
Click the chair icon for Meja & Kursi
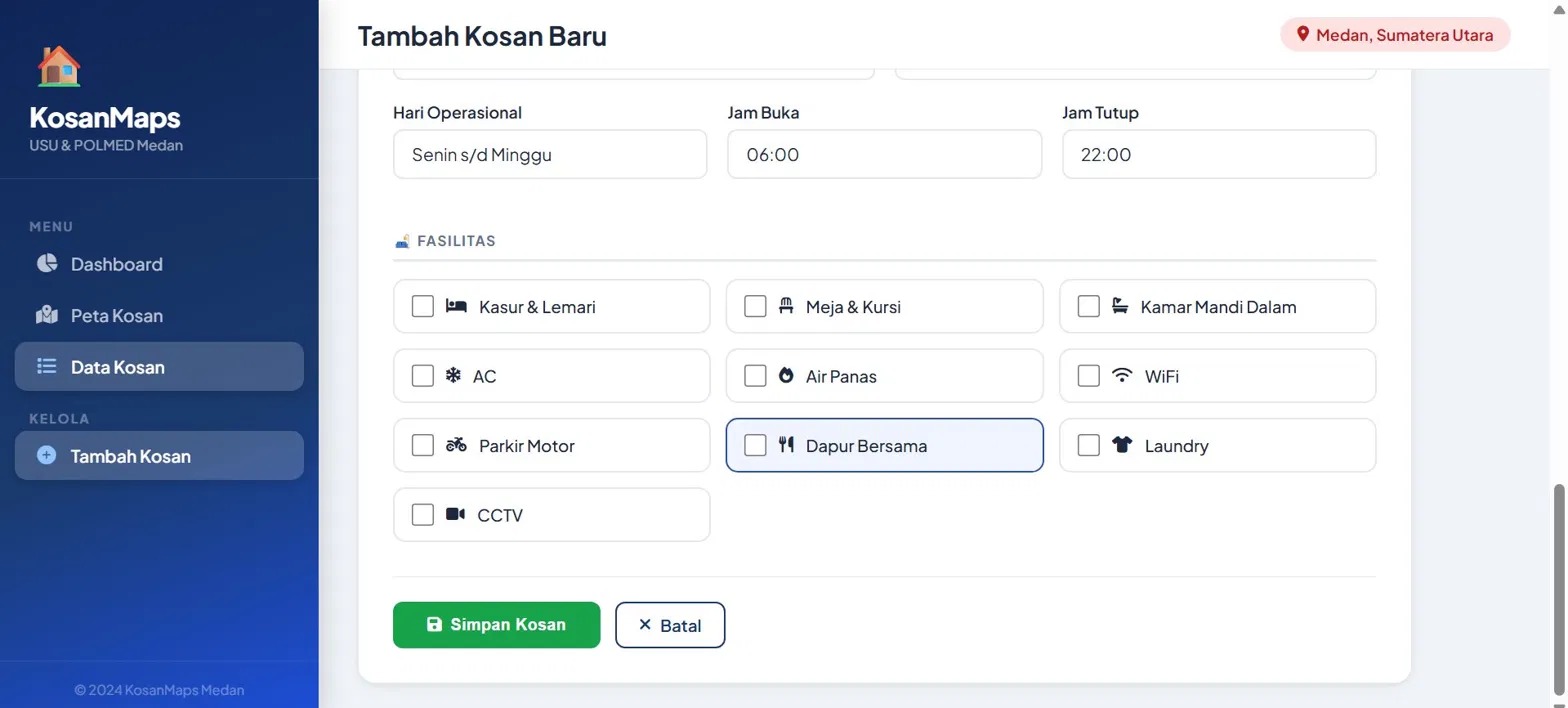click(x=786, y=306)
